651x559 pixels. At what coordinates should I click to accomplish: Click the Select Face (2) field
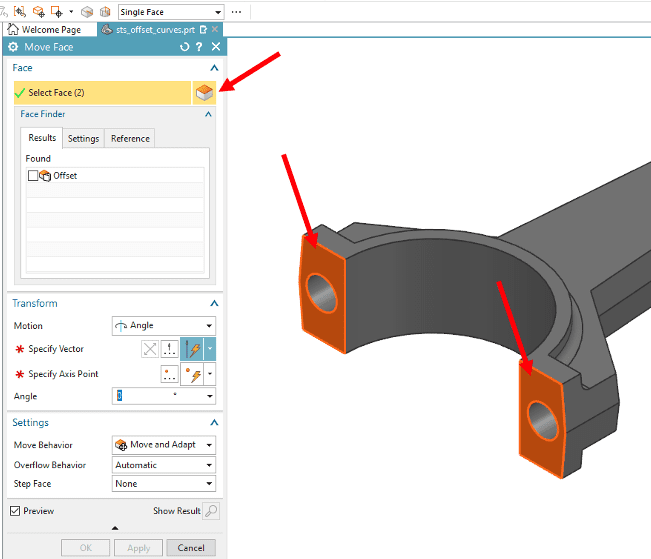[103, 93]
